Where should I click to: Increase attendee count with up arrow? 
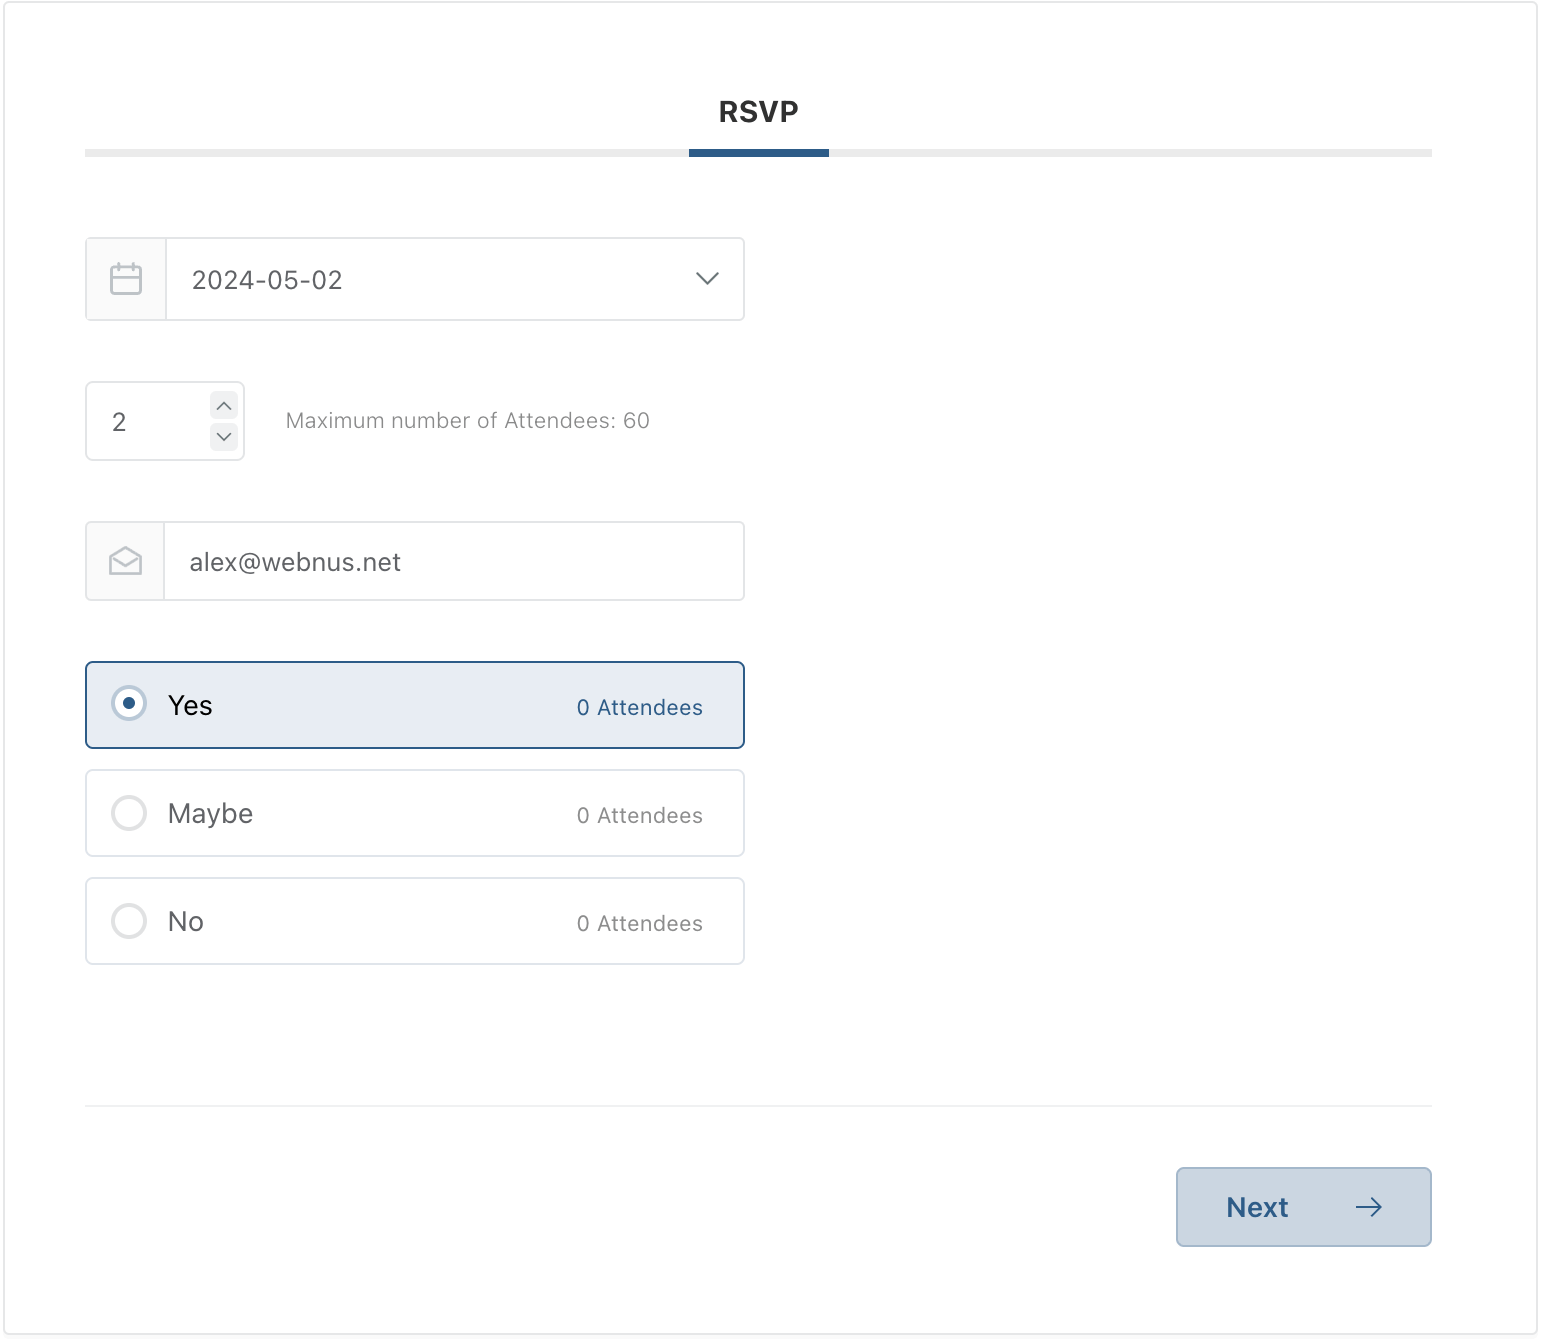click(x=224, y=406)
